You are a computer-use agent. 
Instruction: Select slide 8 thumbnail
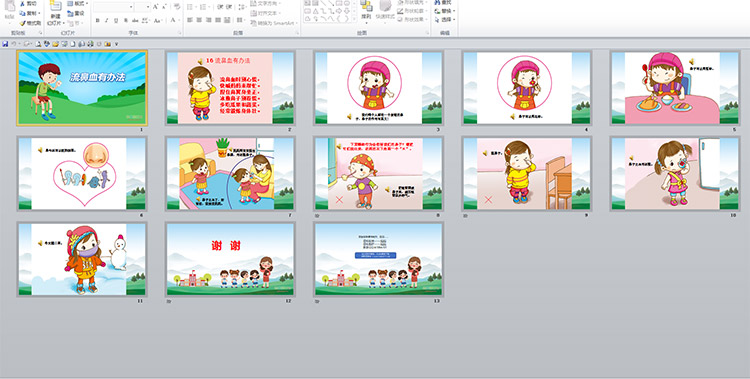pyautogui.click(x=378, y=174)
